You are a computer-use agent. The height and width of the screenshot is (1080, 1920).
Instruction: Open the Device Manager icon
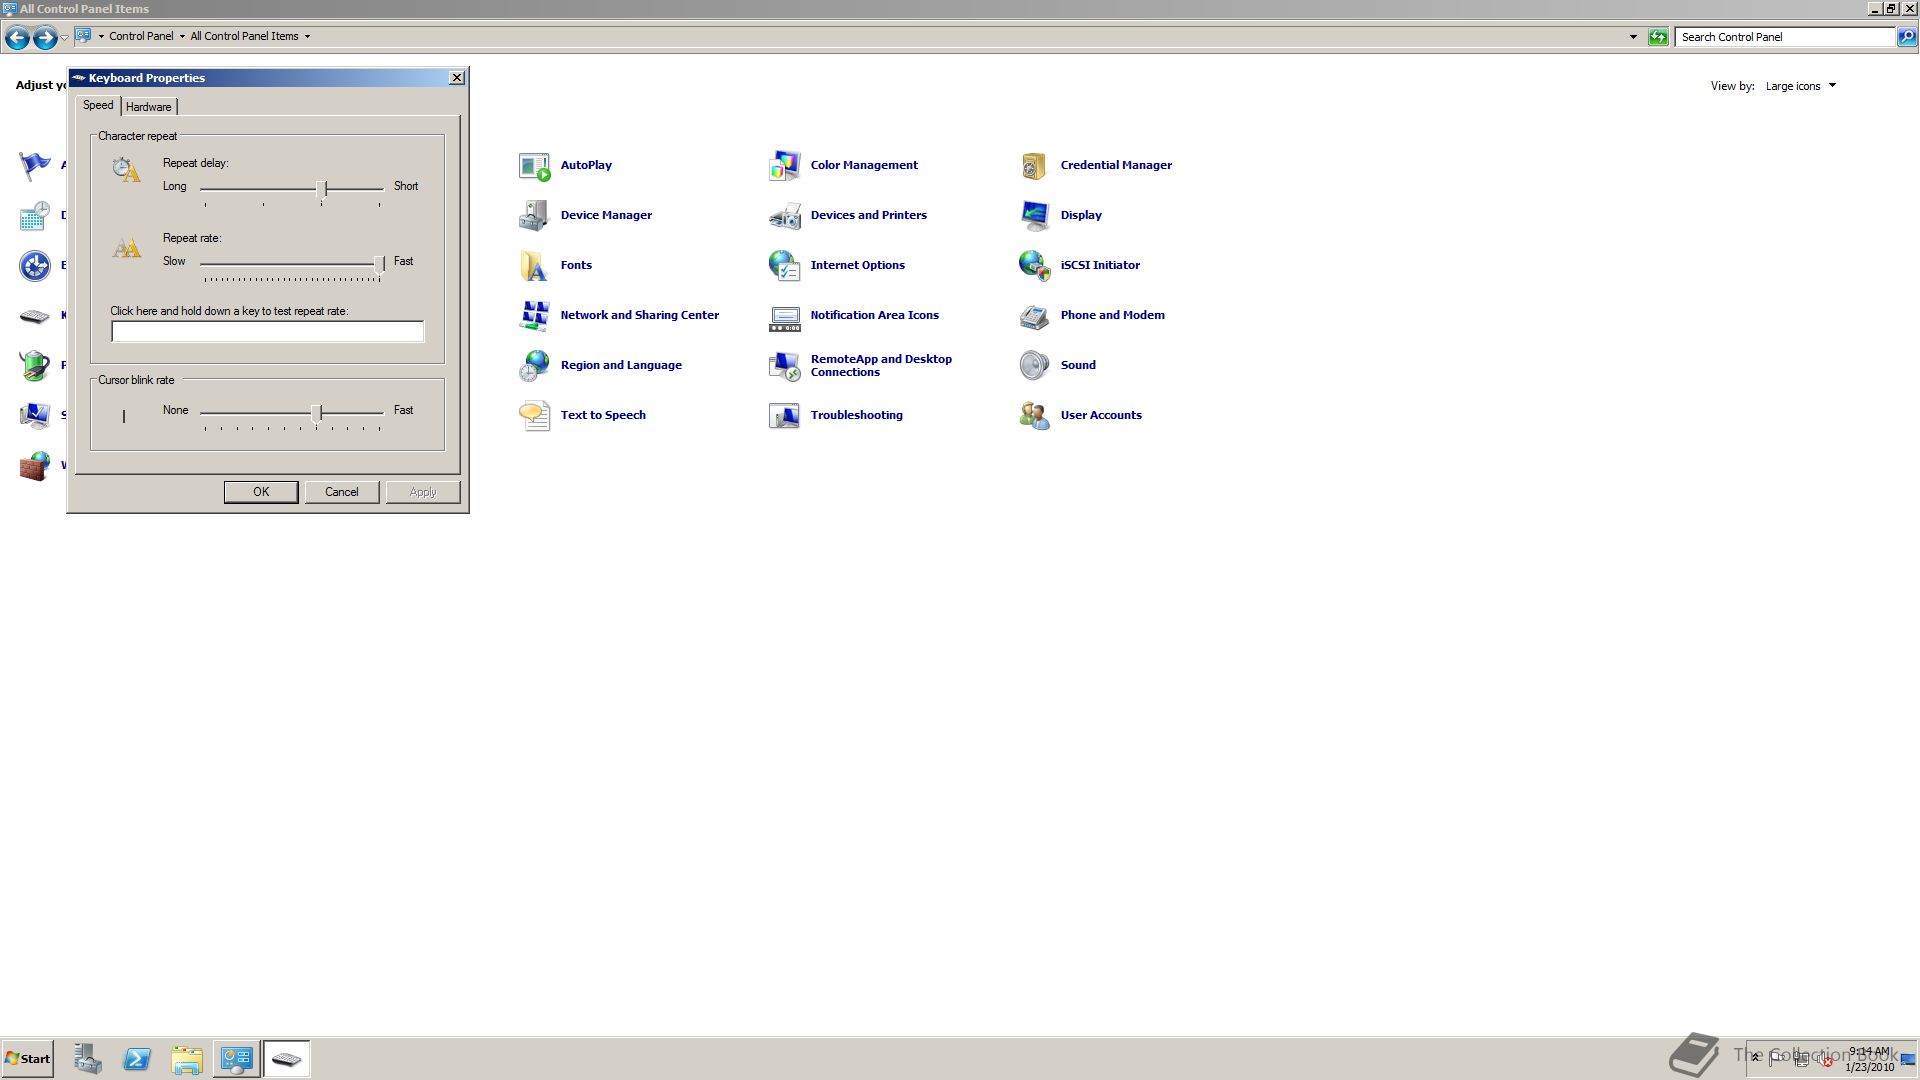535,216
